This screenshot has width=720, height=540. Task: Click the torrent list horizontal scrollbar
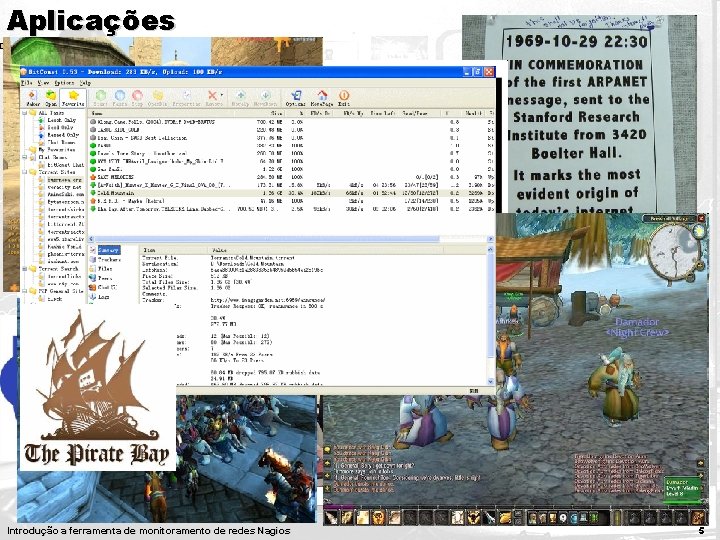(x=266, y=239)
